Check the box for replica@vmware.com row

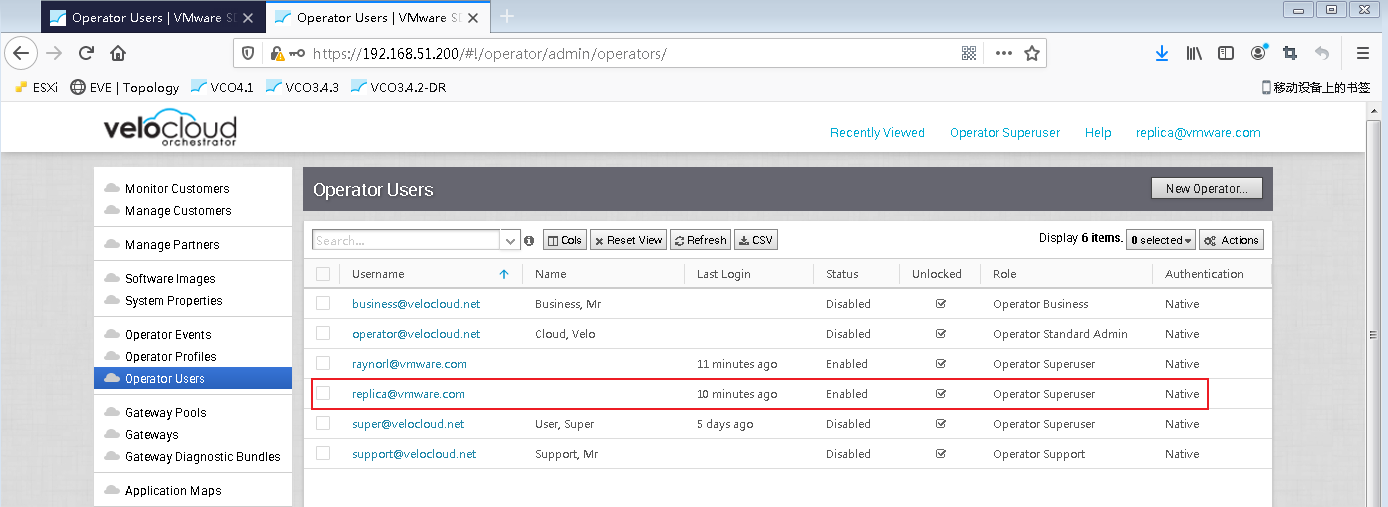tap(323, 393)
